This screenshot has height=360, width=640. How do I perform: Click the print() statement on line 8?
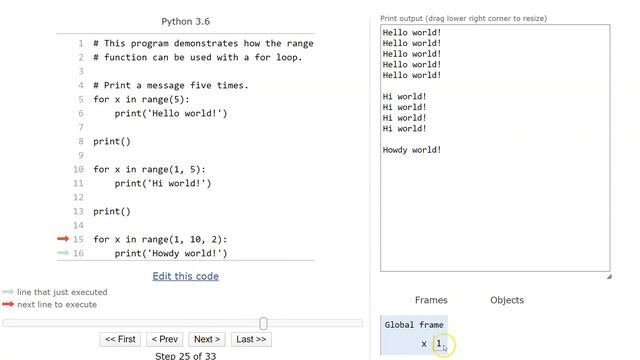(112, 142)
